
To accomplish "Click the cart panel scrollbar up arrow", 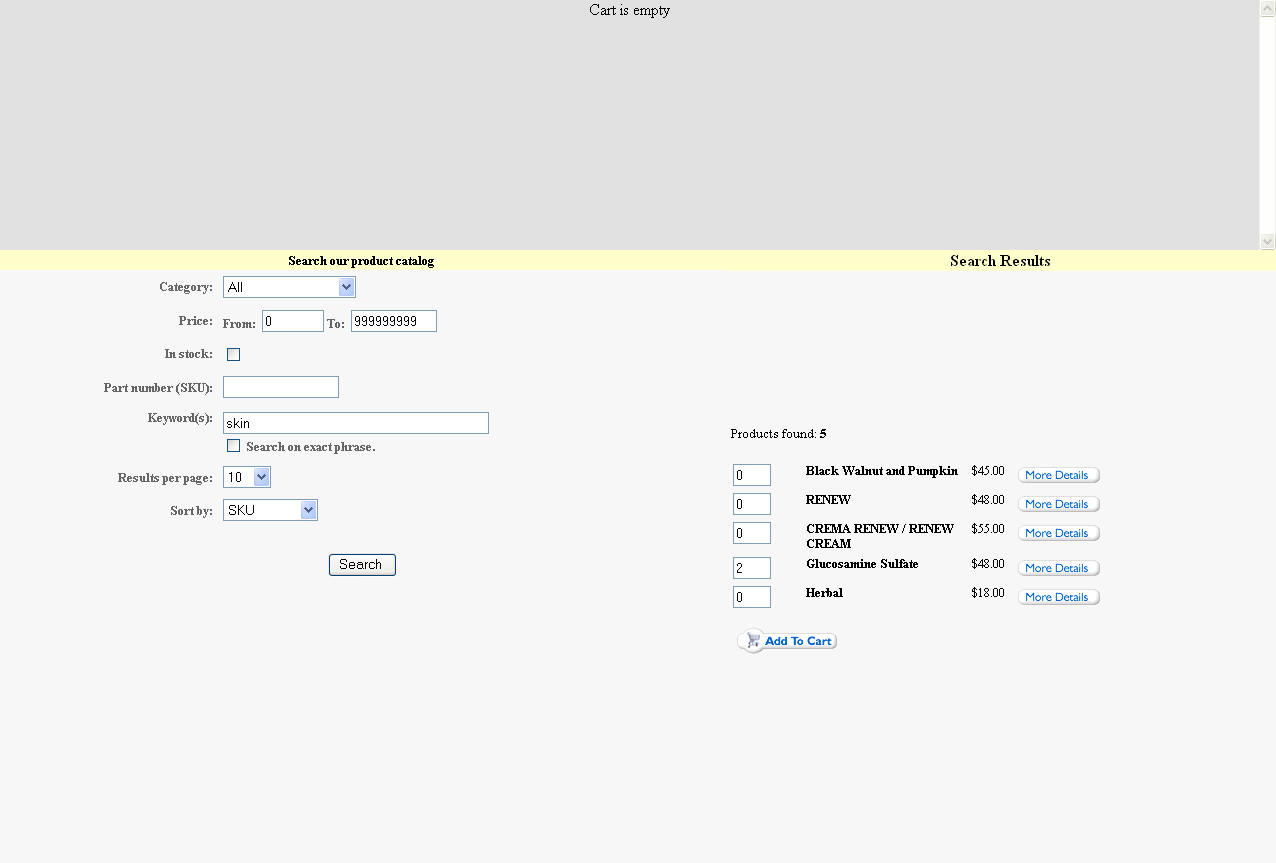I will click(1267, 8).
